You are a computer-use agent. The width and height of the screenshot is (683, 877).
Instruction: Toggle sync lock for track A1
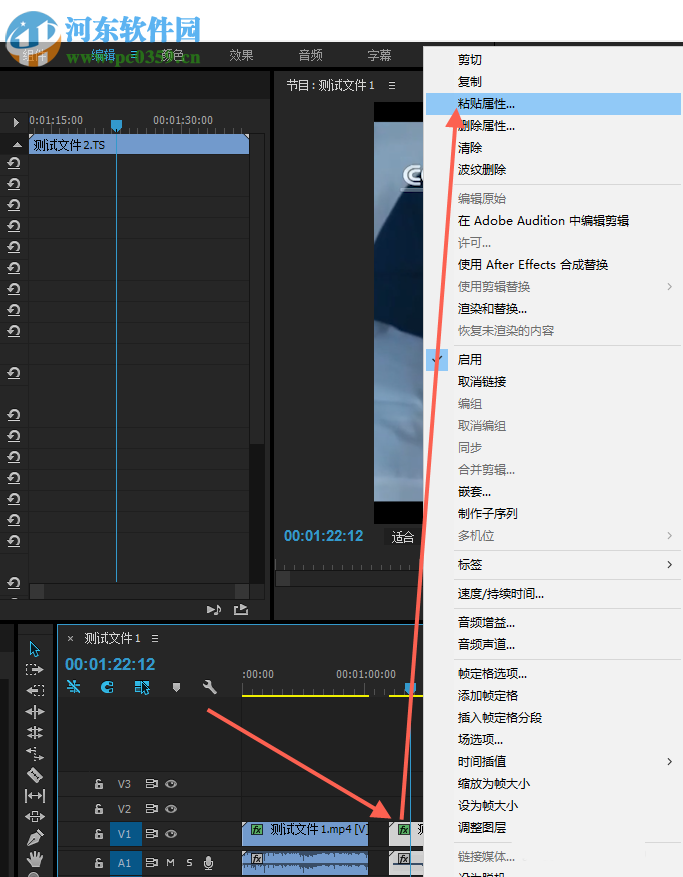pyautogui.click(x=152, y=862)
